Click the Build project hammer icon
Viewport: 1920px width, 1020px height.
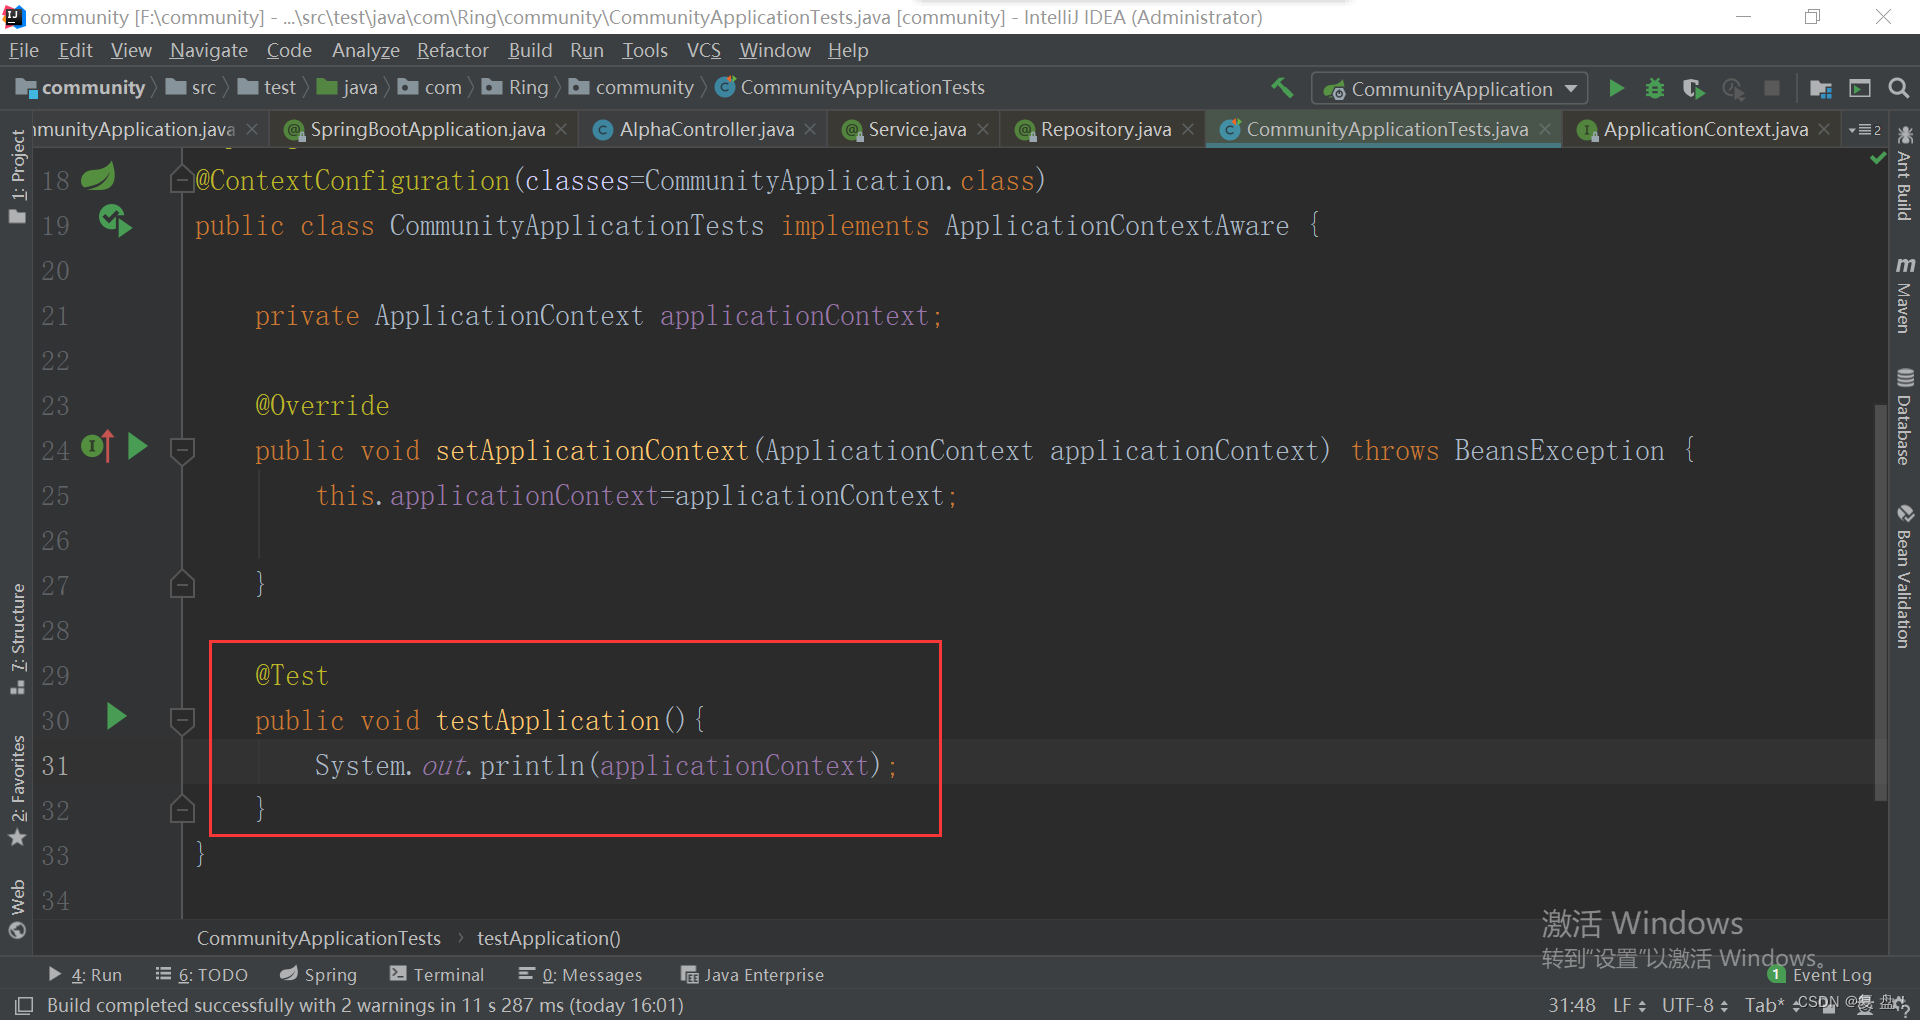1282,88
